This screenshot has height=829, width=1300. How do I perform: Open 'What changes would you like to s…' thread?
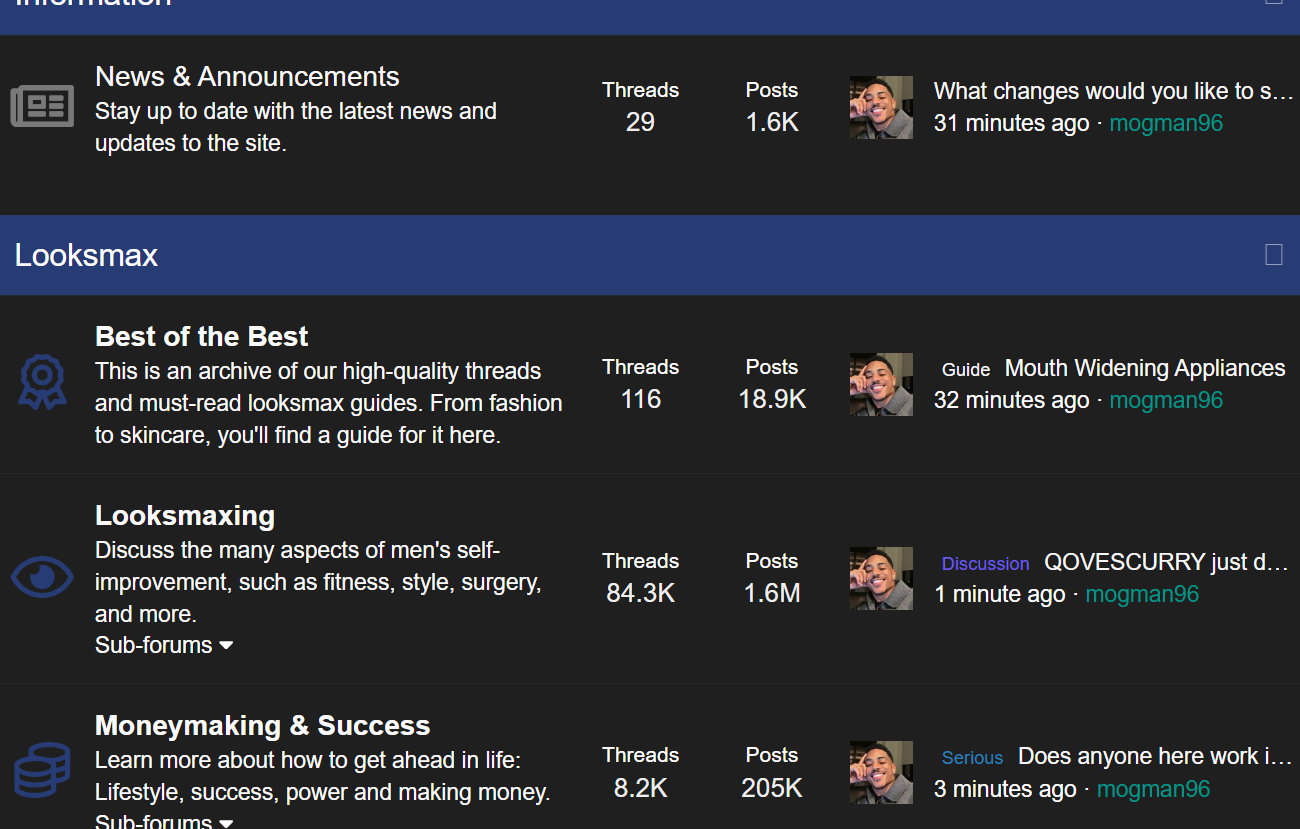pos(1114,91)
